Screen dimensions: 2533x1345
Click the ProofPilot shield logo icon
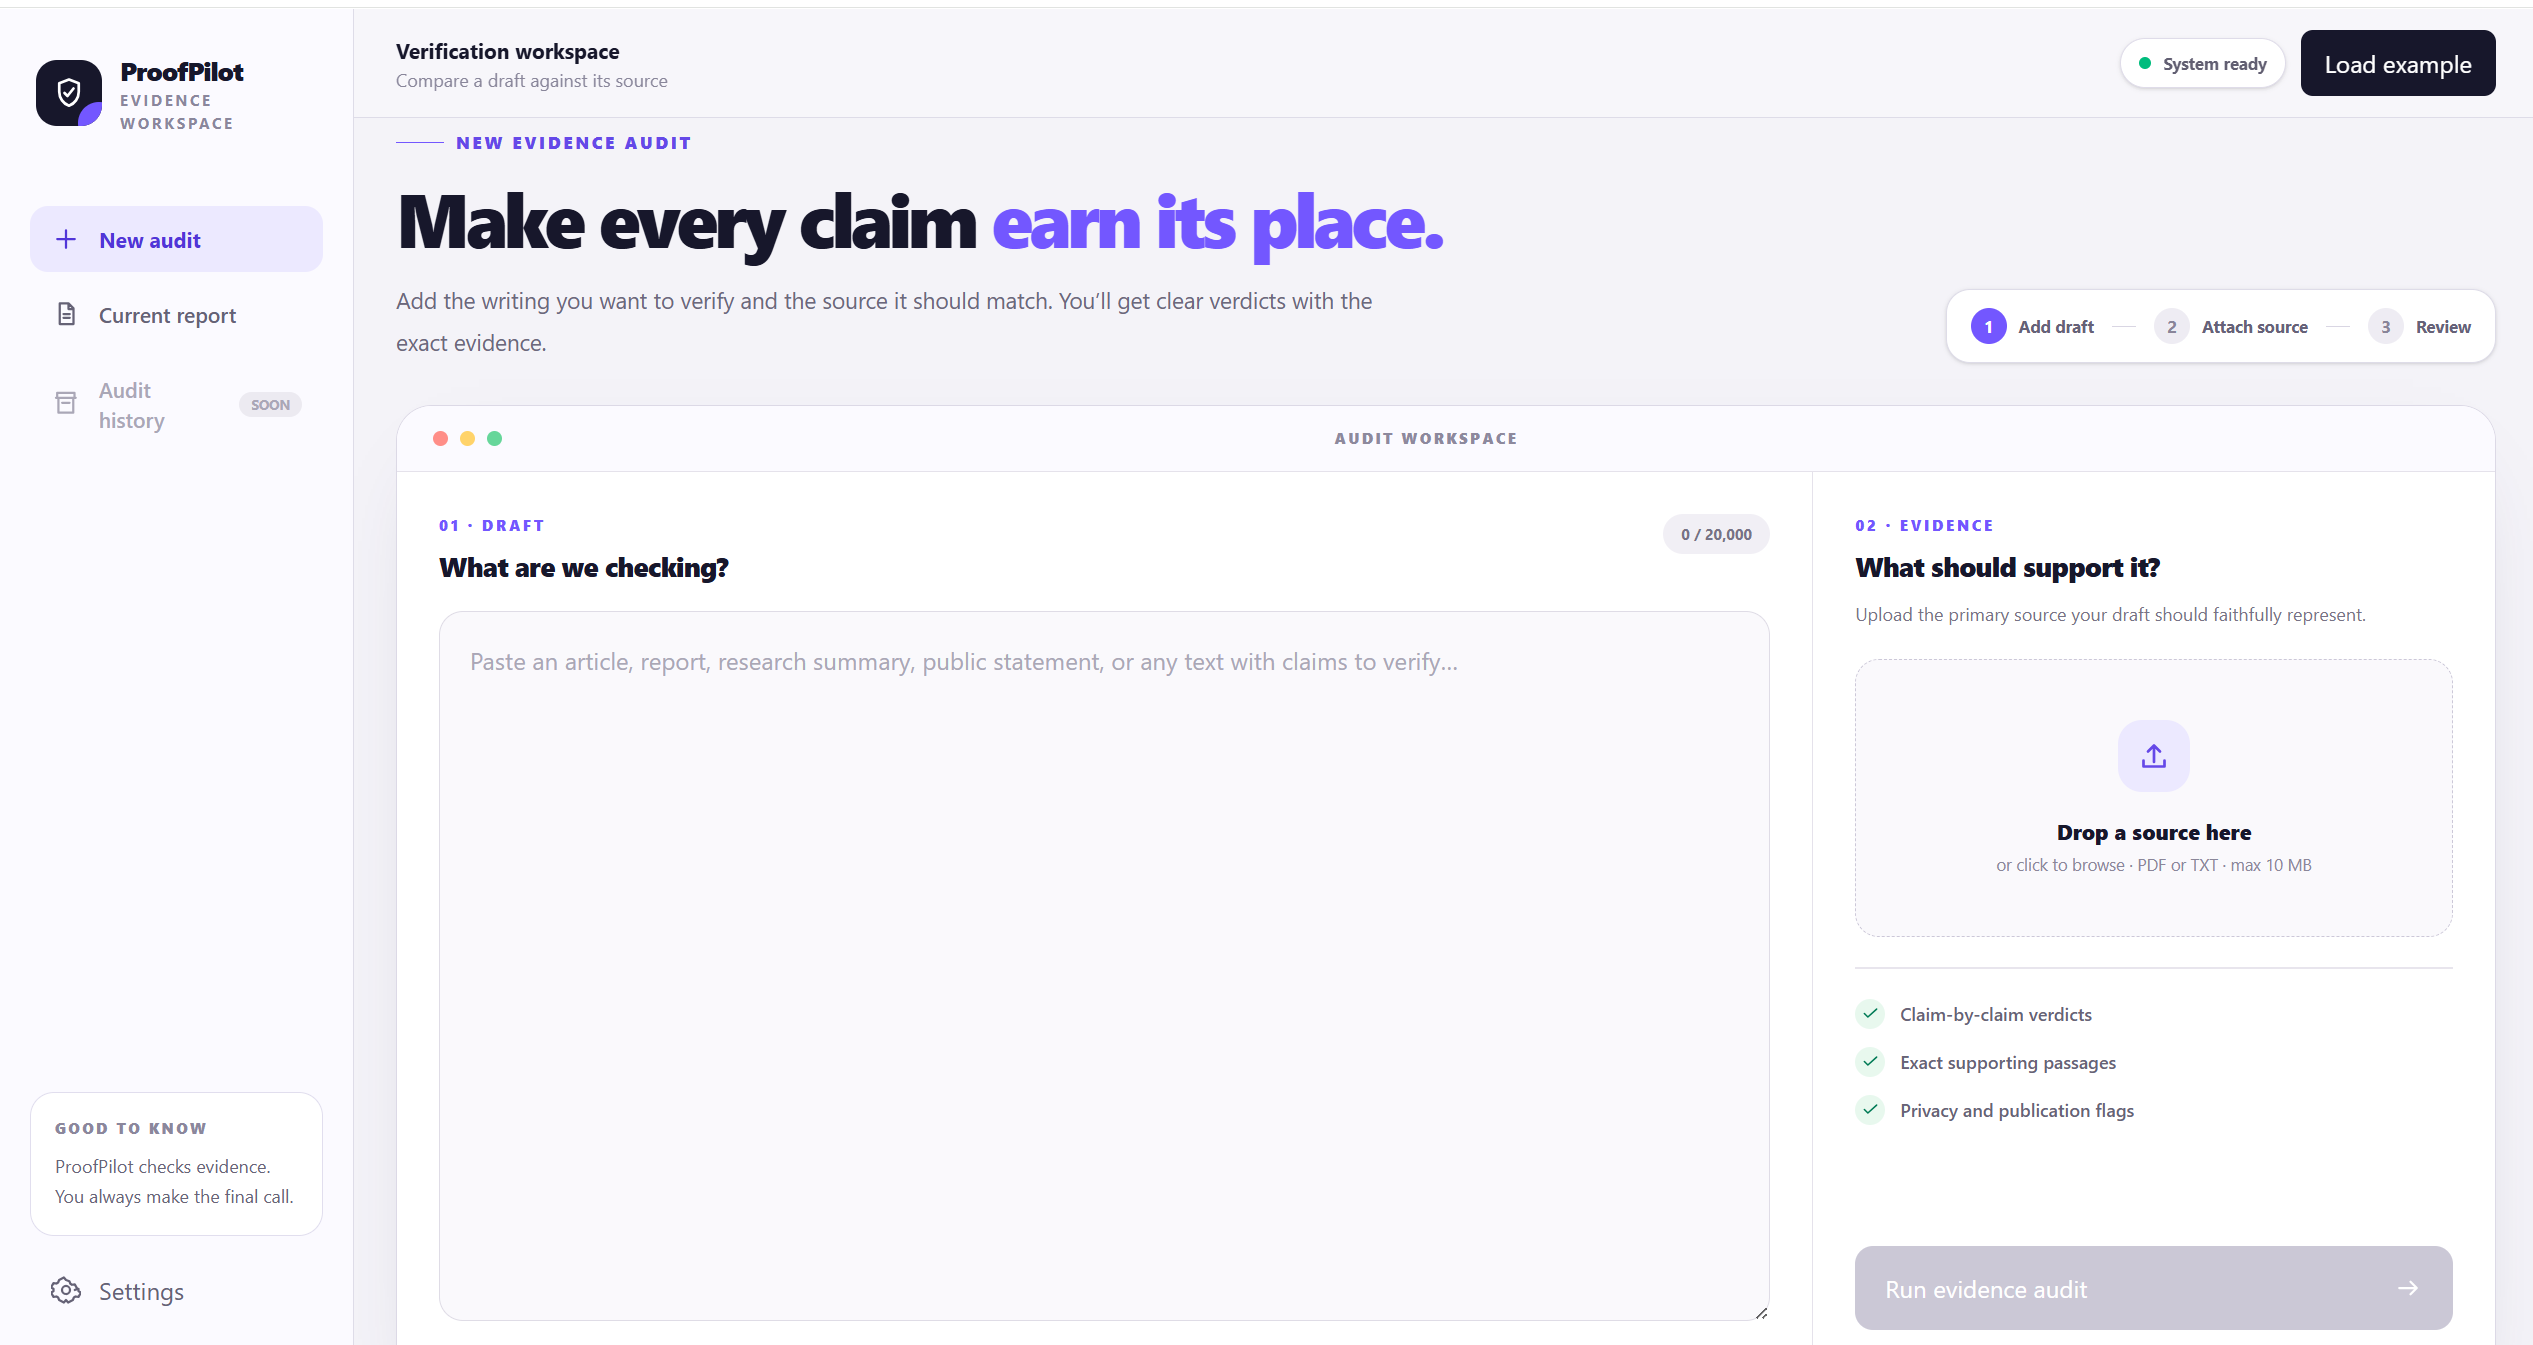[69, 93]
